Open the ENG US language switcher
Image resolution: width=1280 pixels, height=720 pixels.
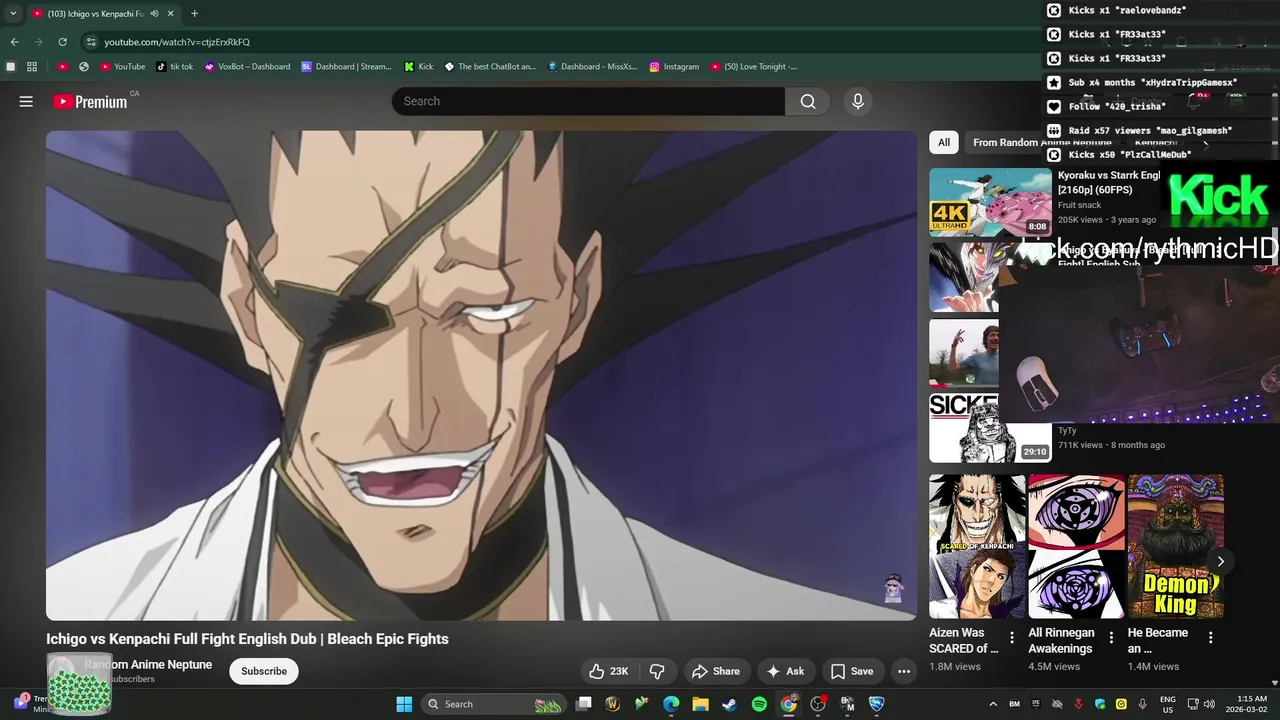1168,704
